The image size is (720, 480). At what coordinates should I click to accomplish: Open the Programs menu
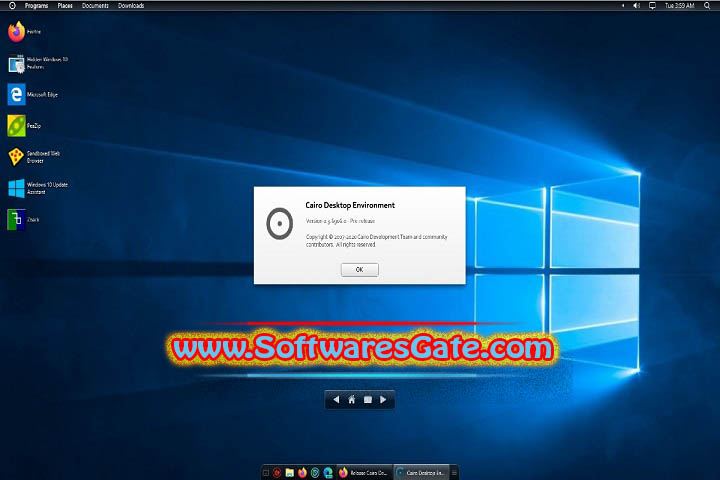click(36, 6)
